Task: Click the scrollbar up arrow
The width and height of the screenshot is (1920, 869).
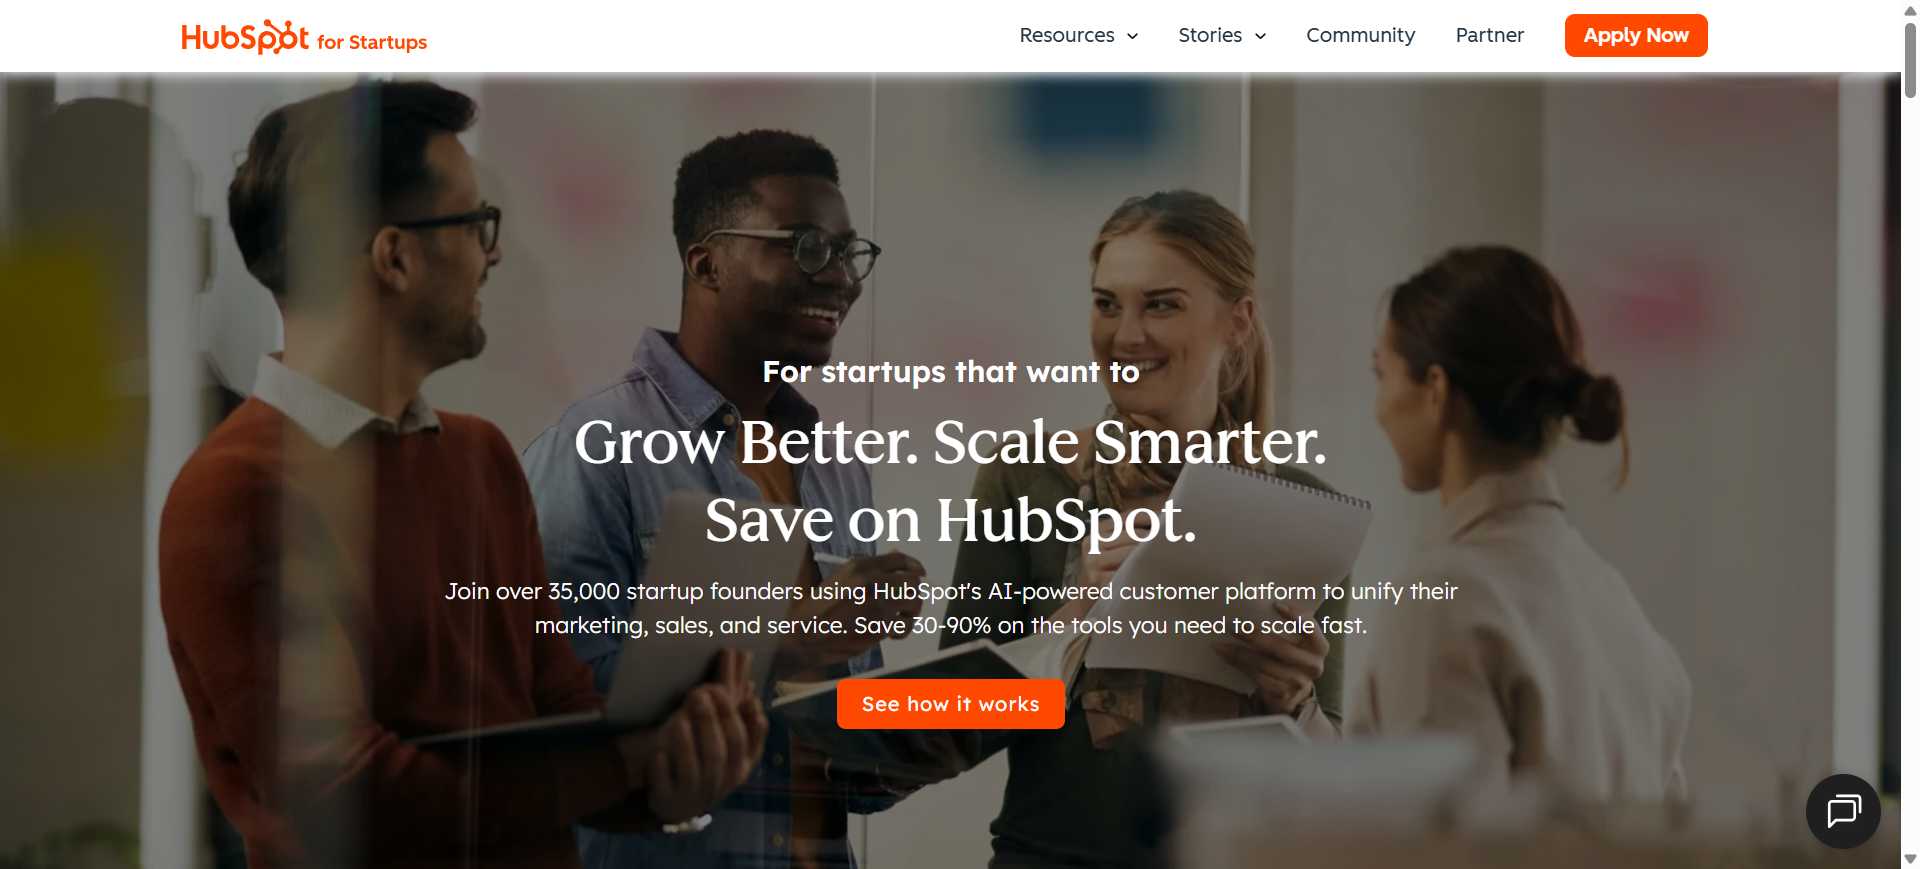Action: 1910,10
